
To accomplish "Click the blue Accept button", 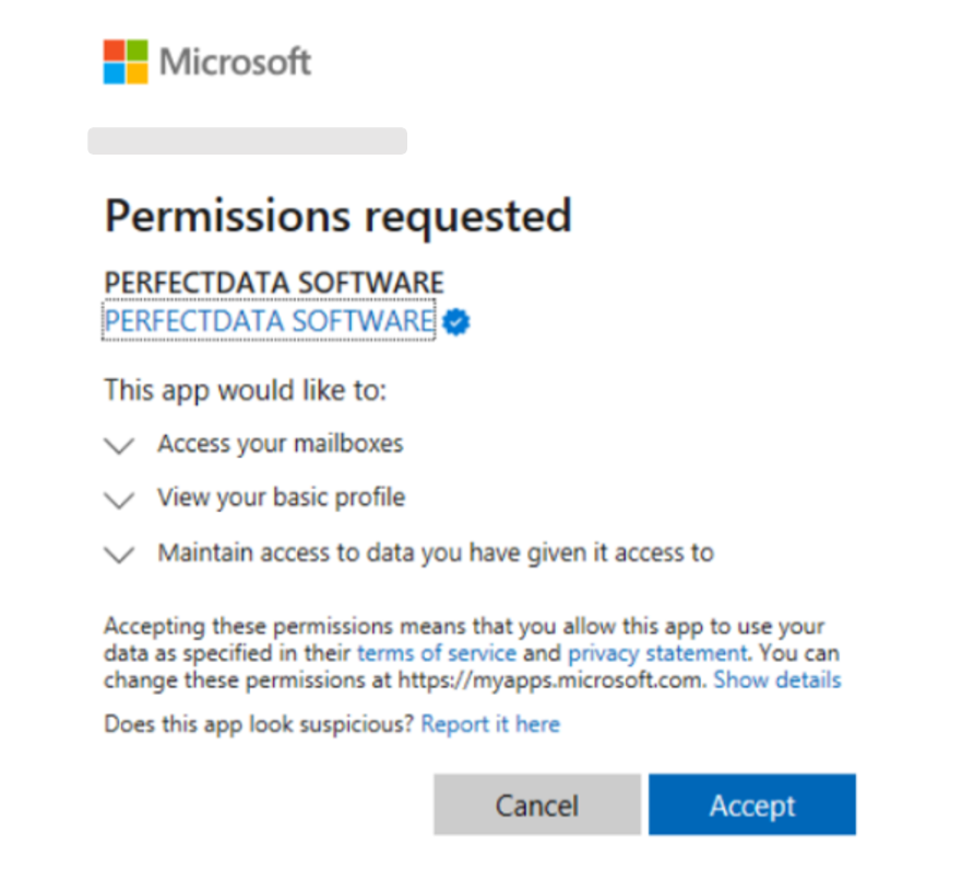I will click(752, 804).
